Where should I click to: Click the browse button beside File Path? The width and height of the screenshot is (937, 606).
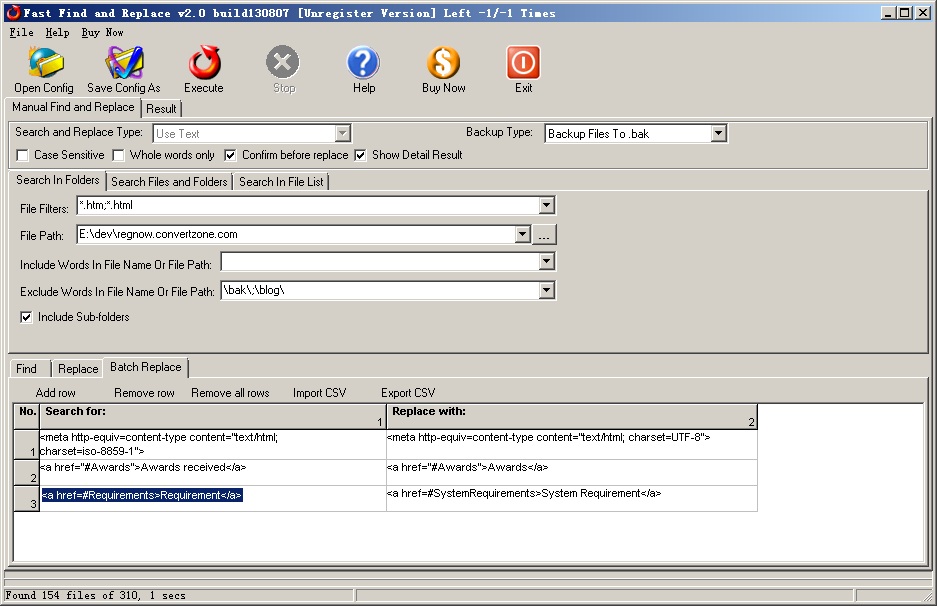pos(543,235)
